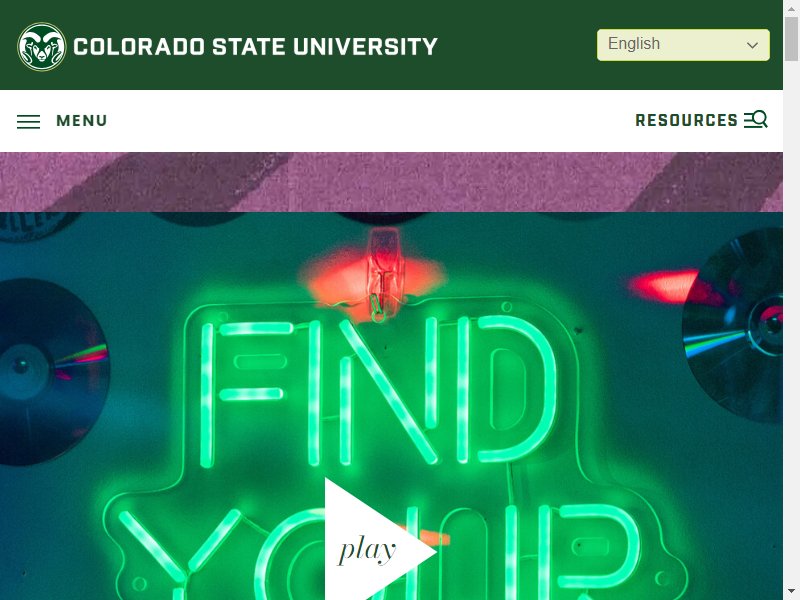Click the purple textured banner strip
Image resolution: width=800 pixels, height=600 pixels.
point(391,182)
